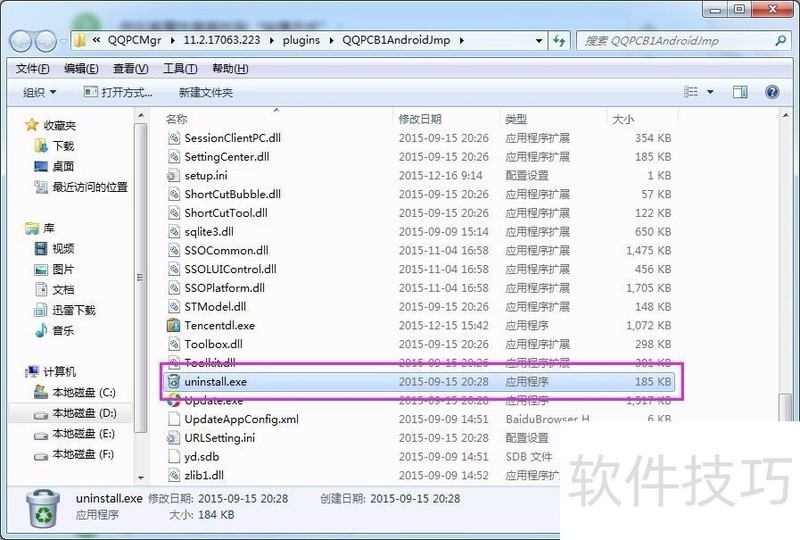The image size is (800, 540).
Task: Click the Pictures (图片) library icon
Action: click(x=41, y=269)
